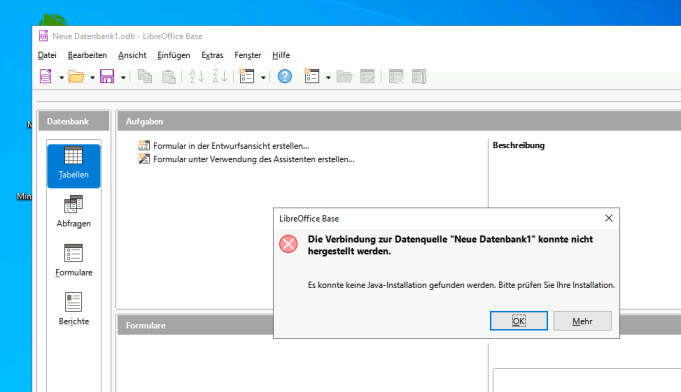Open LibreOffice Help blue question icon

pyautogui.click(x=285, y=76)
